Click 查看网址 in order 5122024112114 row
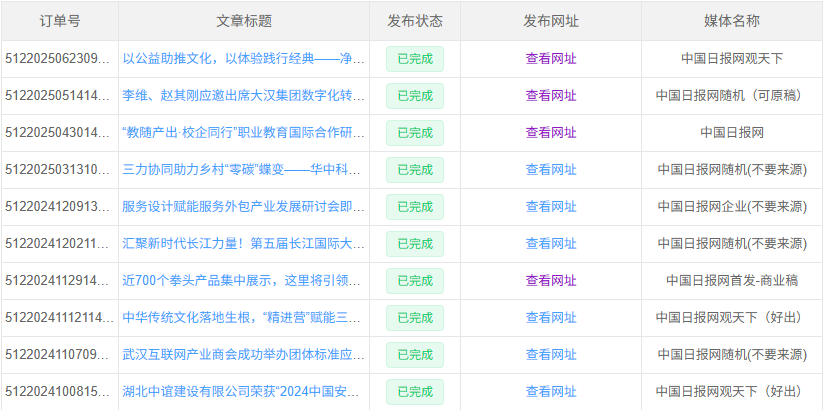Screen dimensions: 823x410 click(551, 318)
